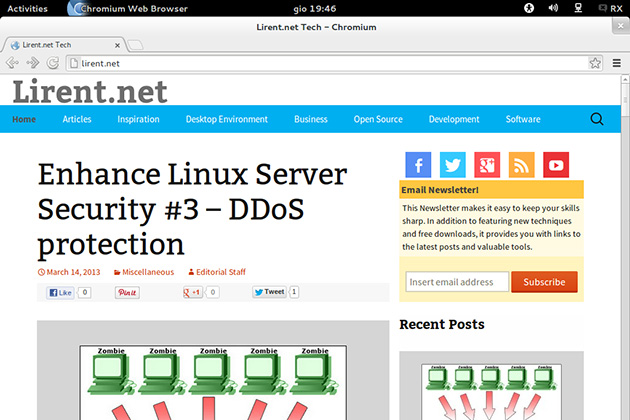This screenshot has height=420, width=630.
Task: Open the Business navigation item
Action: tap(311, 119)
